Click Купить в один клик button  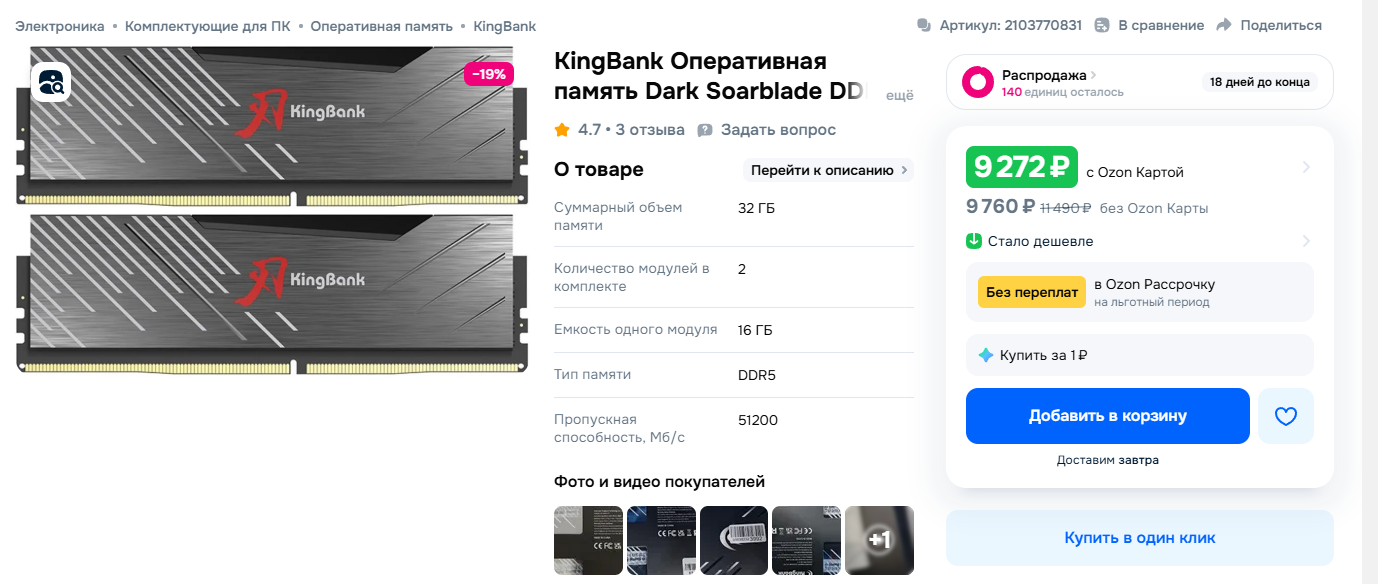pos(1140,538)
